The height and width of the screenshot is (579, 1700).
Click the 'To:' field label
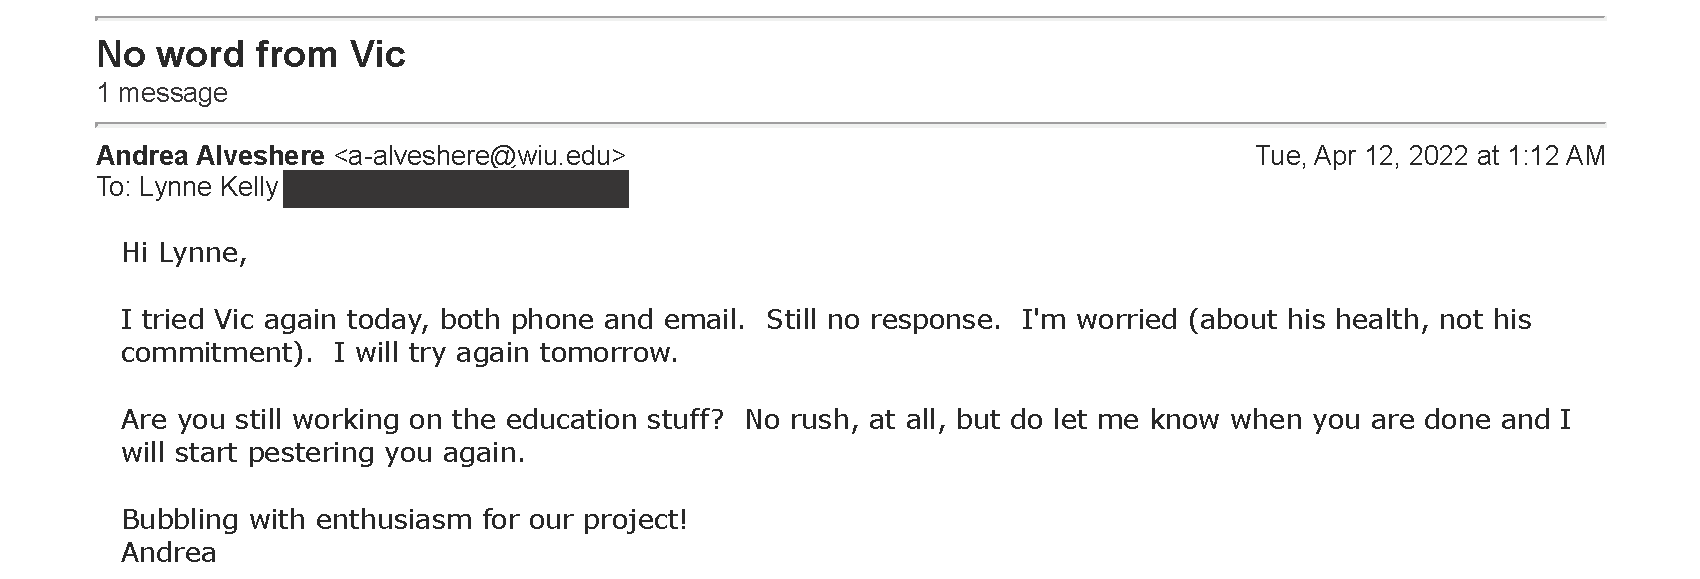coord(114,188)
